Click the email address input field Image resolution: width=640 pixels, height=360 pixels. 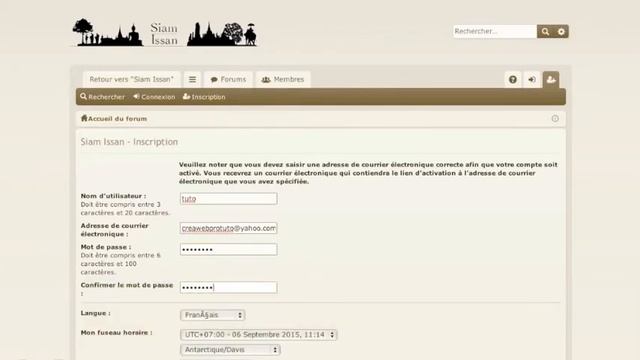pyautogui.click(x=229, y=228)
